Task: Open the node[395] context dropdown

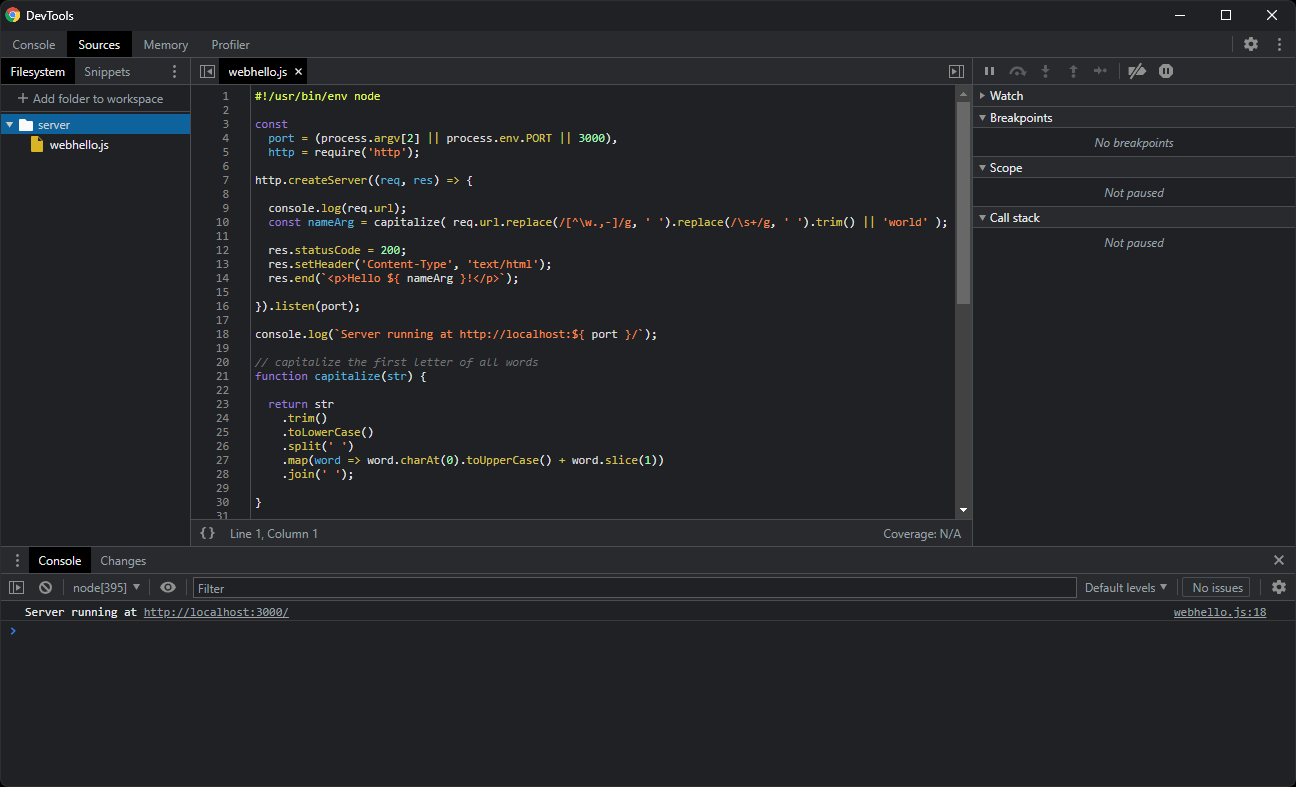Action: [105, 587]
